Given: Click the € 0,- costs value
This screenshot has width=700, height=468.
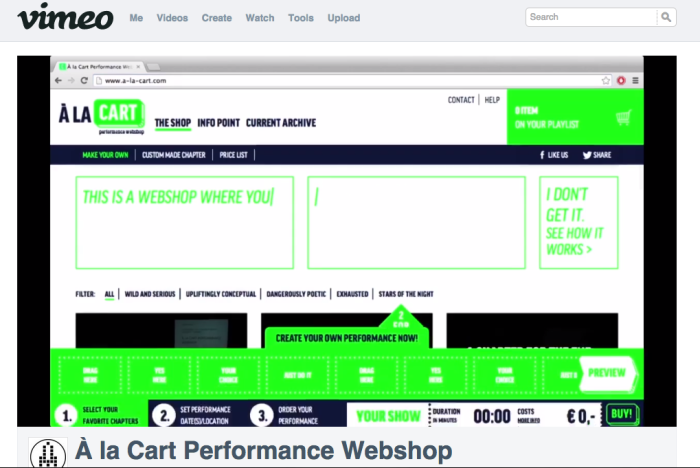Looking at the screenshot, I should point(581,417).
